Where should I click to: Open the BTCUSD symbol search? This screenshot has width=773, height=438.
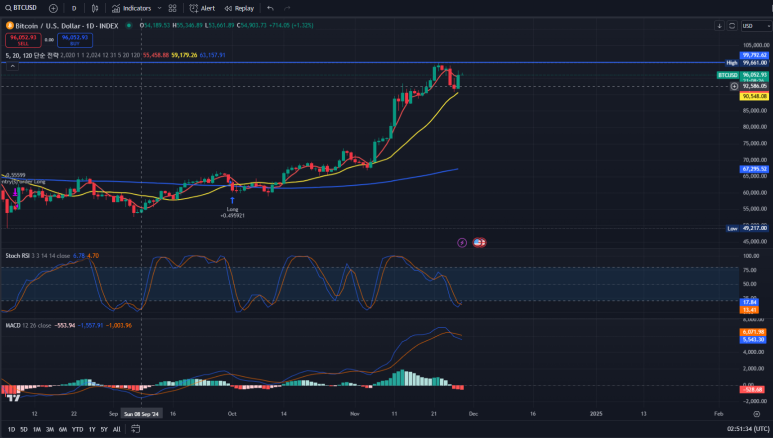click(21, 8)
